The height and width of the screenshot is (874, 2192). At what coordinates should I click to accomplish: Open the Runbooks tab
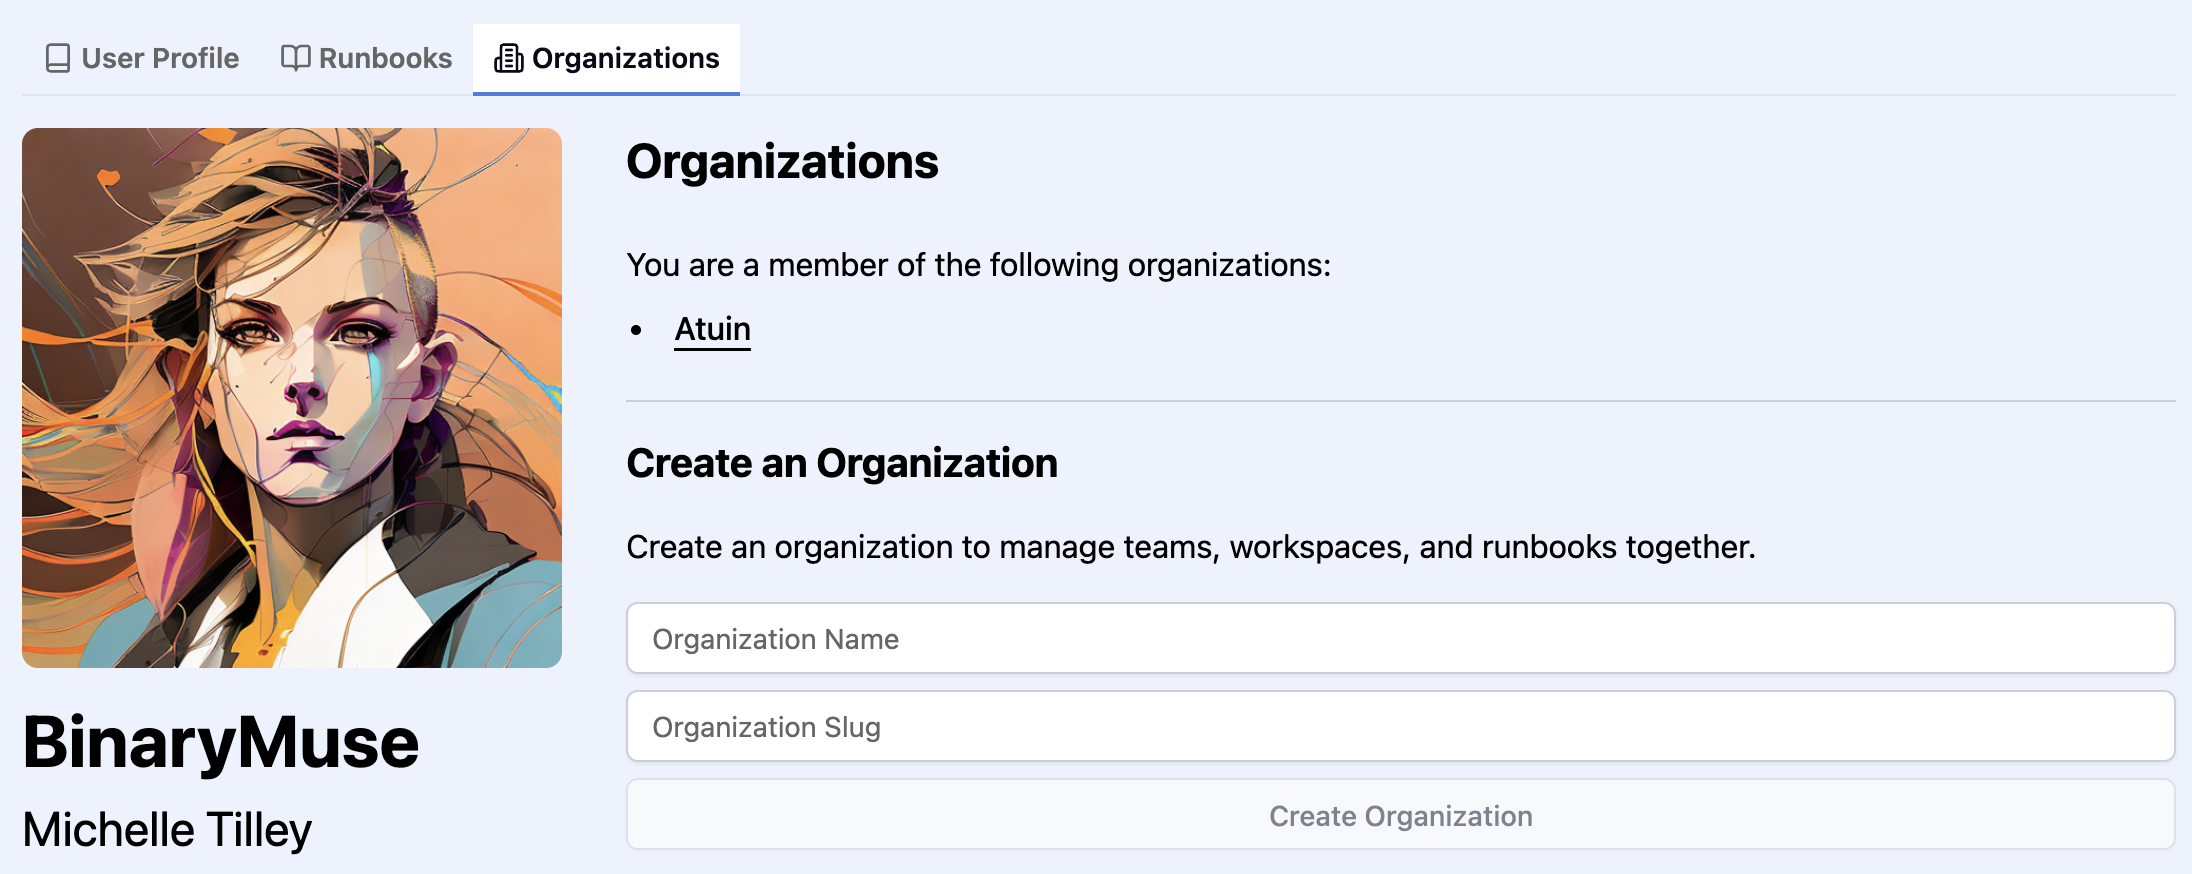tap(385, 58)
